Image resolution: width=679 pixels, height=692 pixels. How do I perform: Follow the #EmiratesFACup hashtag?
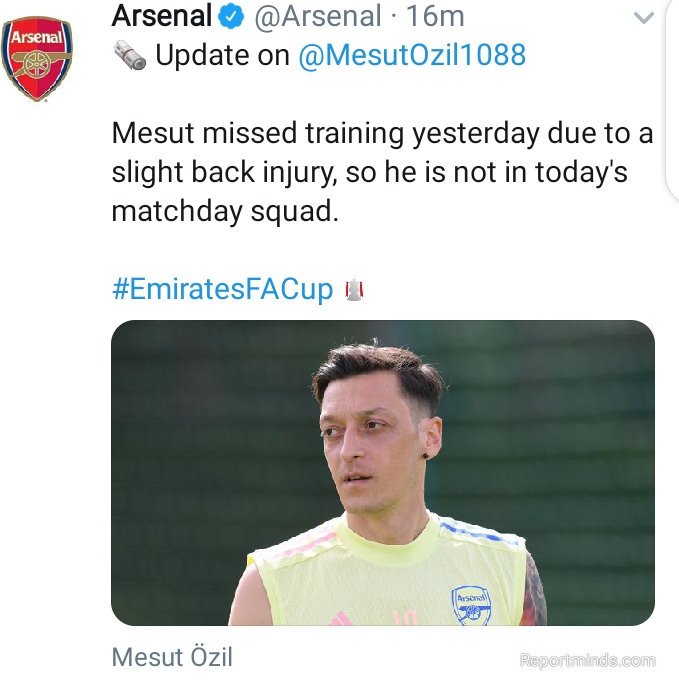(221, 291)
